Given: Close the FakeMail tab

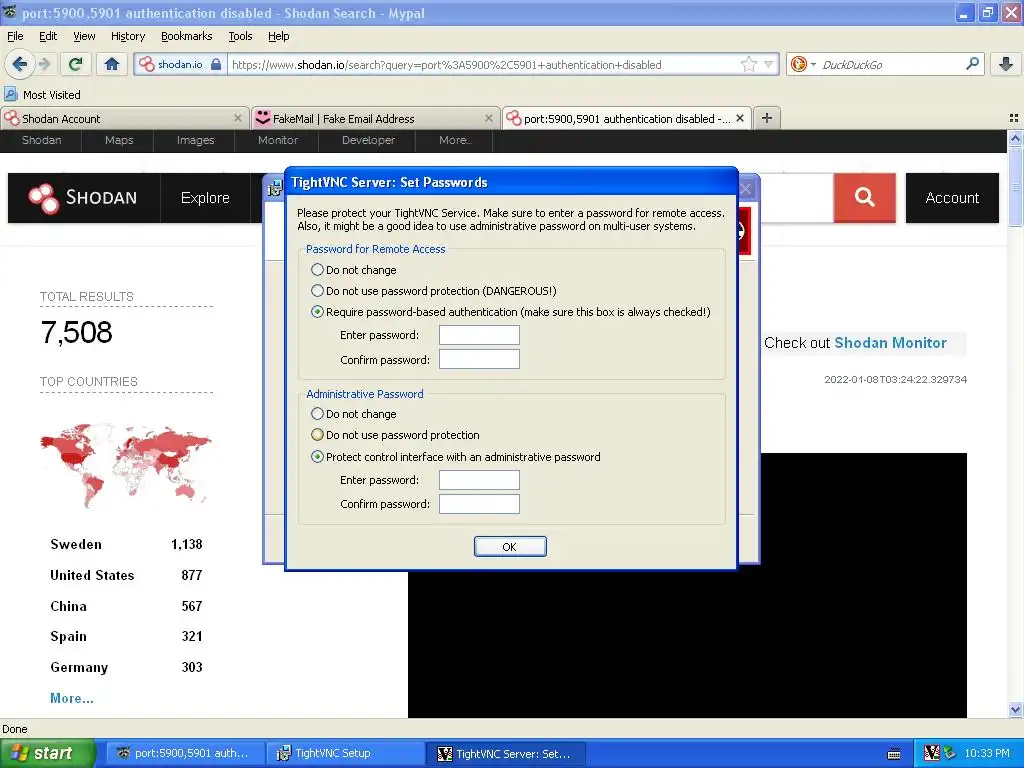Looking at the screenshot, I should (488, 118).
